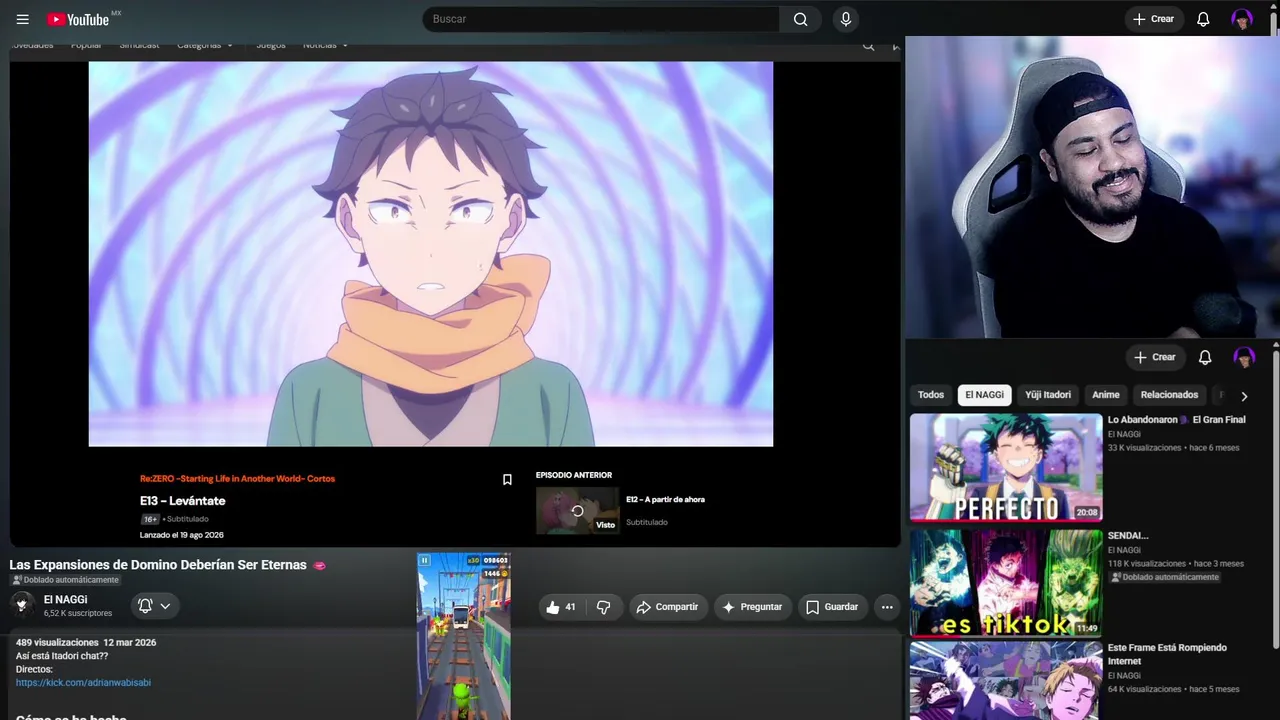Select Juegos in the Crunchyroll nav

270,45
